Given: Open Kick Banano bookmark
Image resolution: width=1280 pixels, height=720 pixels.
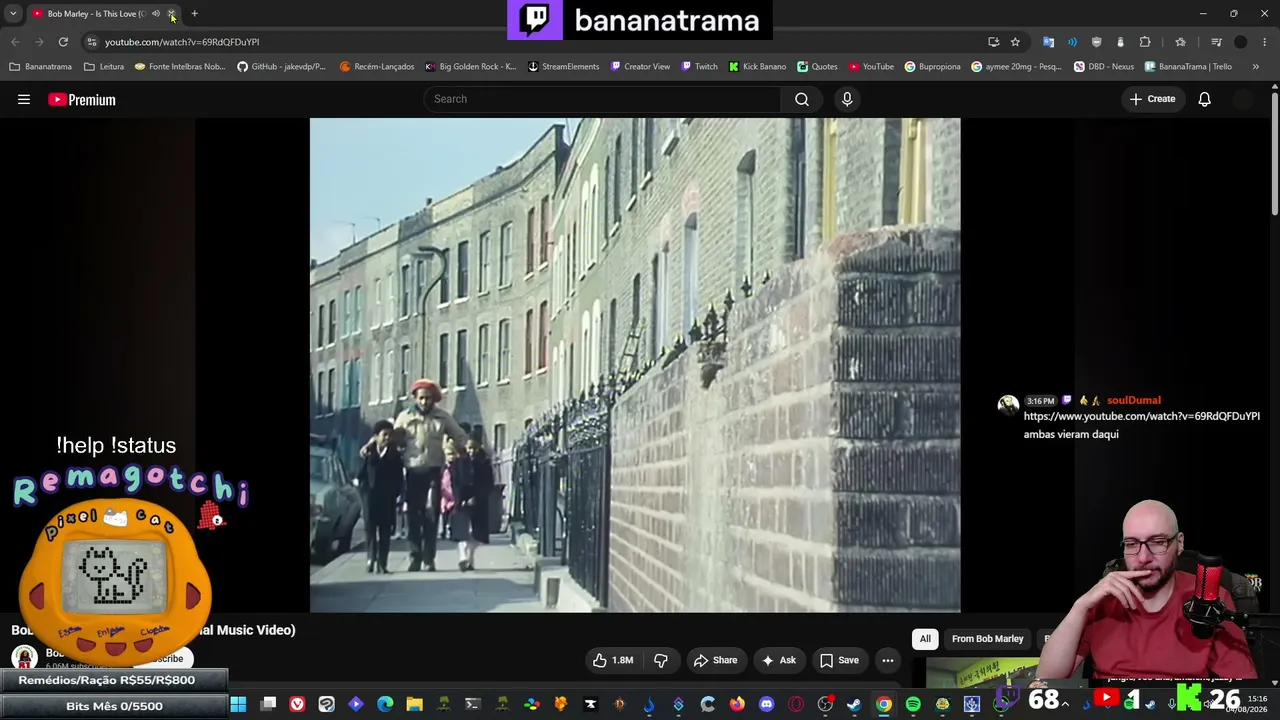Looking at the screenshot, I should click(x=757, y=67).
